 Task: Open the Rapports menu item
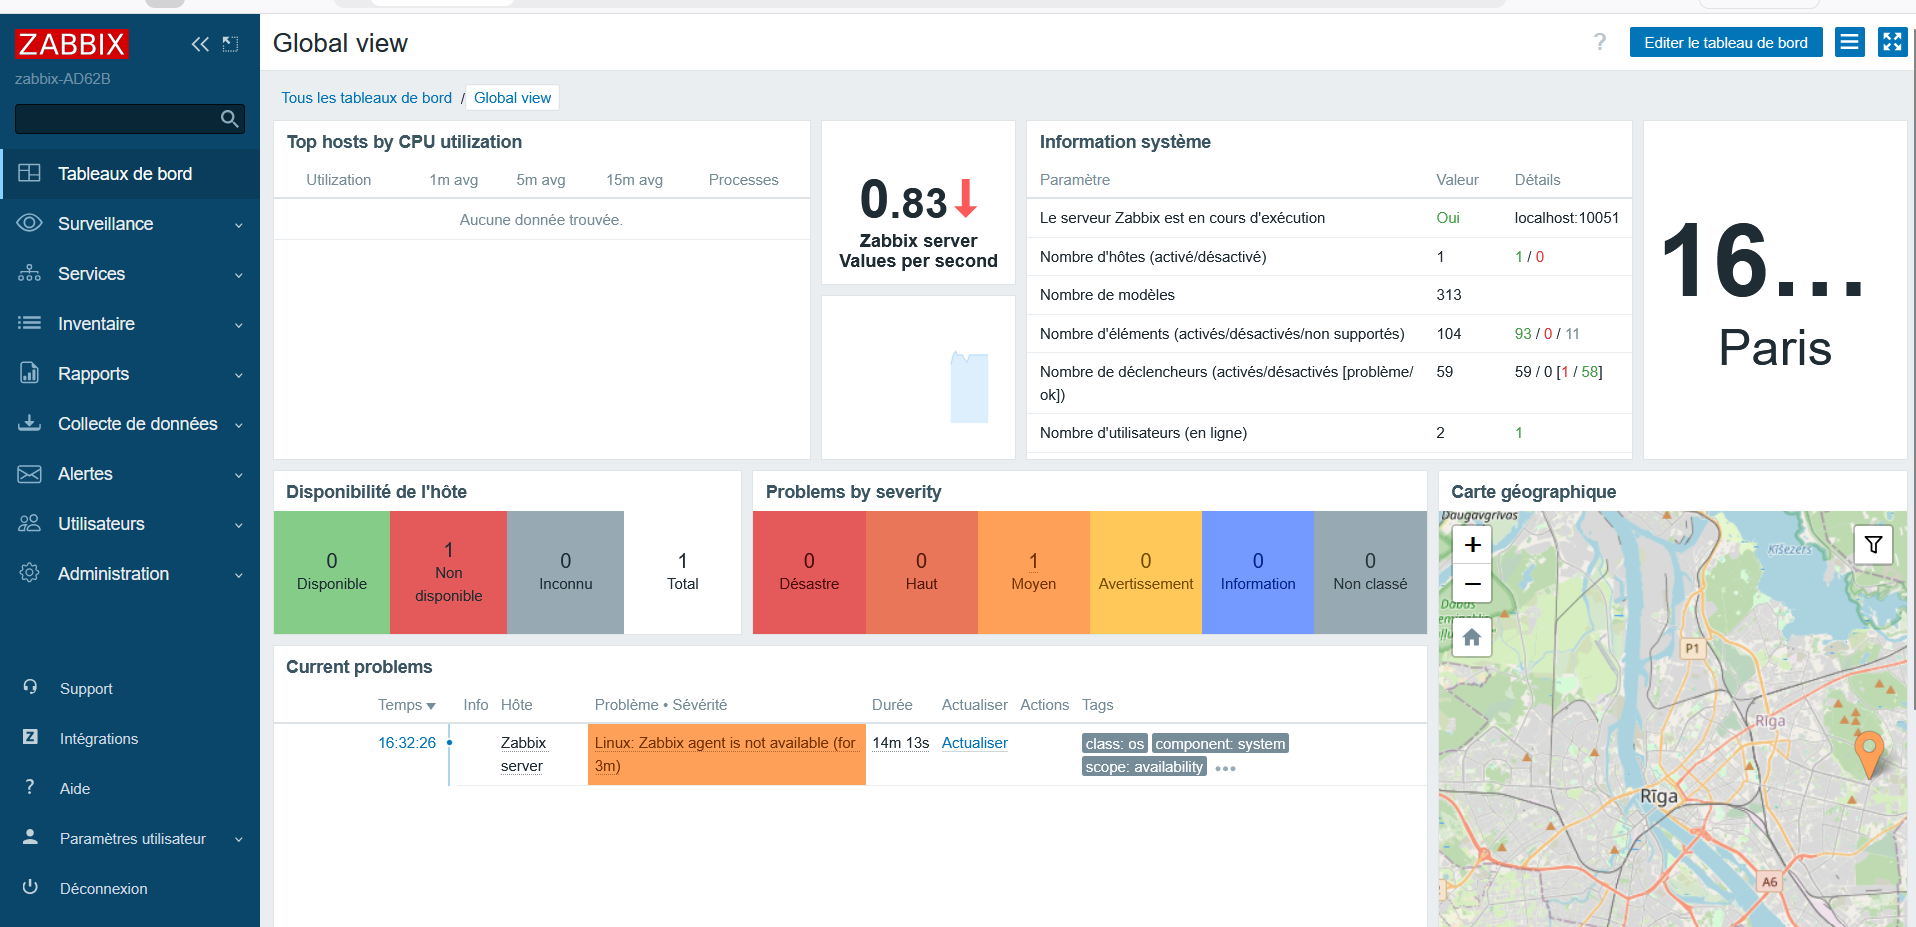coord(93,374)
